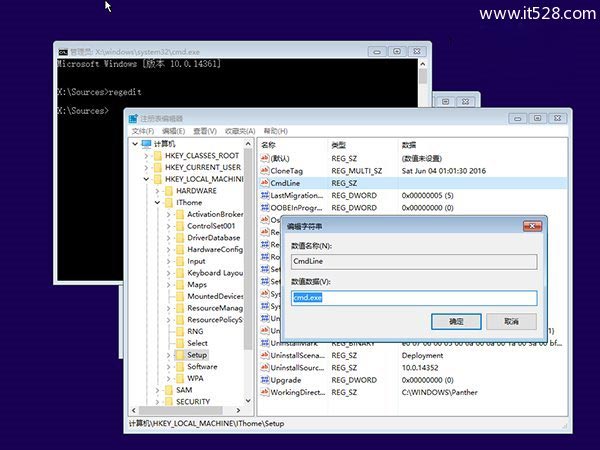Click the value data field containing cmd.exe
The image size is (600, 450).
[414, 298]
